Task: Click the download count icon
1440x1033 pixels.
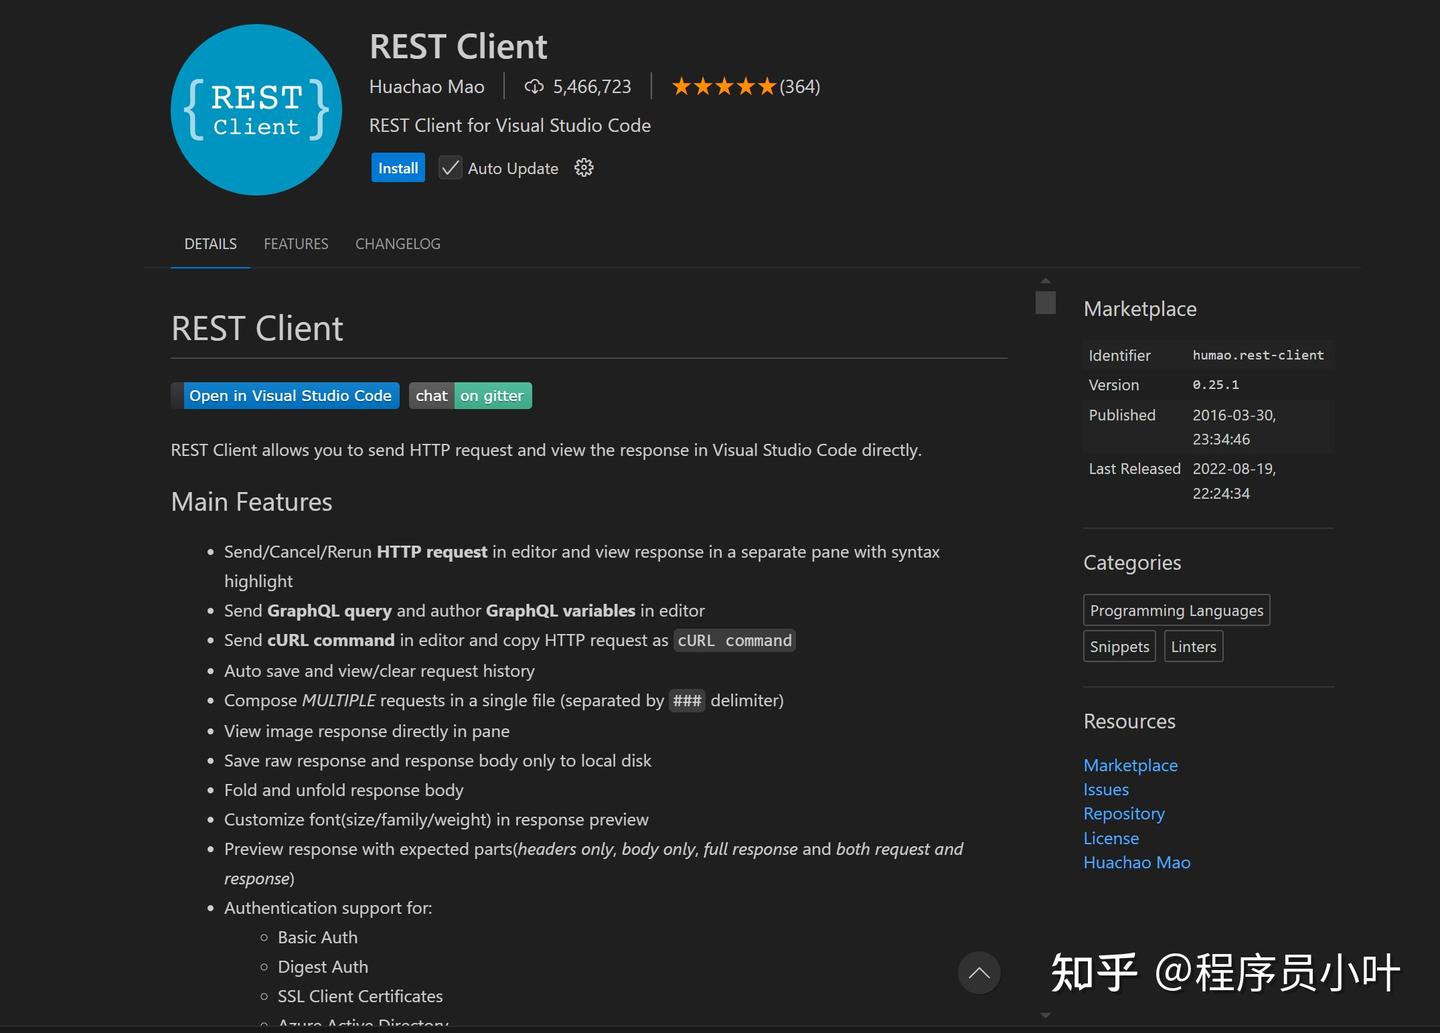Action: pos(533,86)
